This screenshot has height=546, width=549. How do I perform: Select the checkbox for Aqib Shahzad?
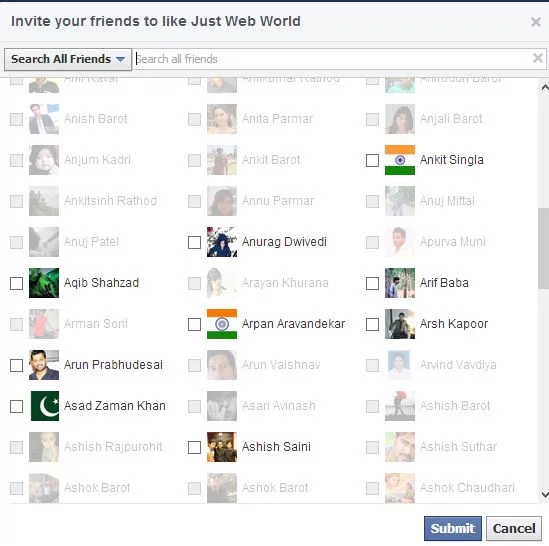point(16,283)
